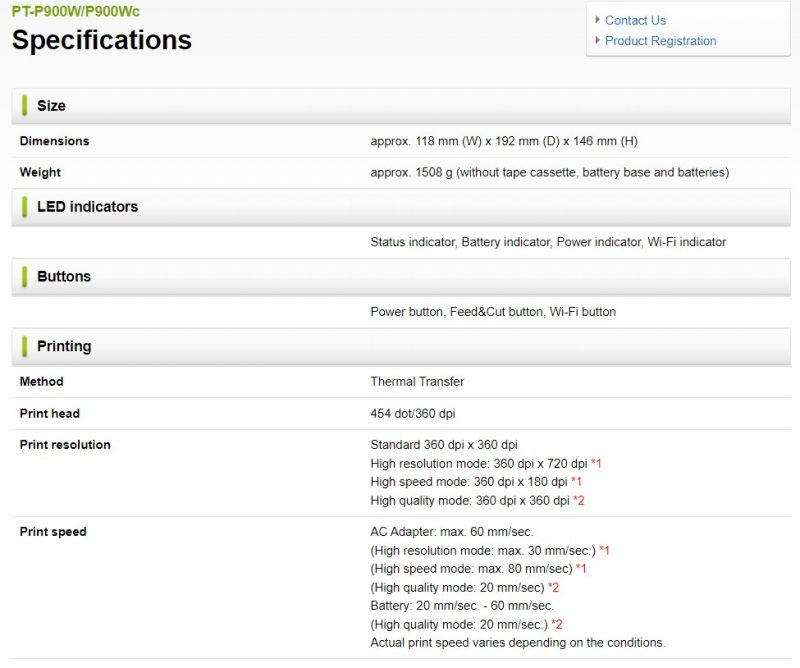
Task: Select the 454 dot/360 dpi value
Action: pos(412,413)
